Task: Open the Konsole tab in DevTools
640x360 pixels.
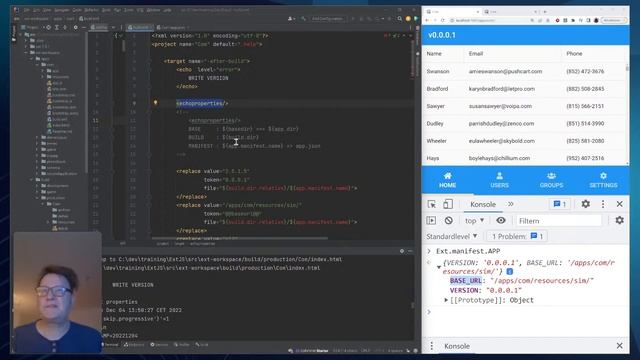Action: (x=483, y=204)
